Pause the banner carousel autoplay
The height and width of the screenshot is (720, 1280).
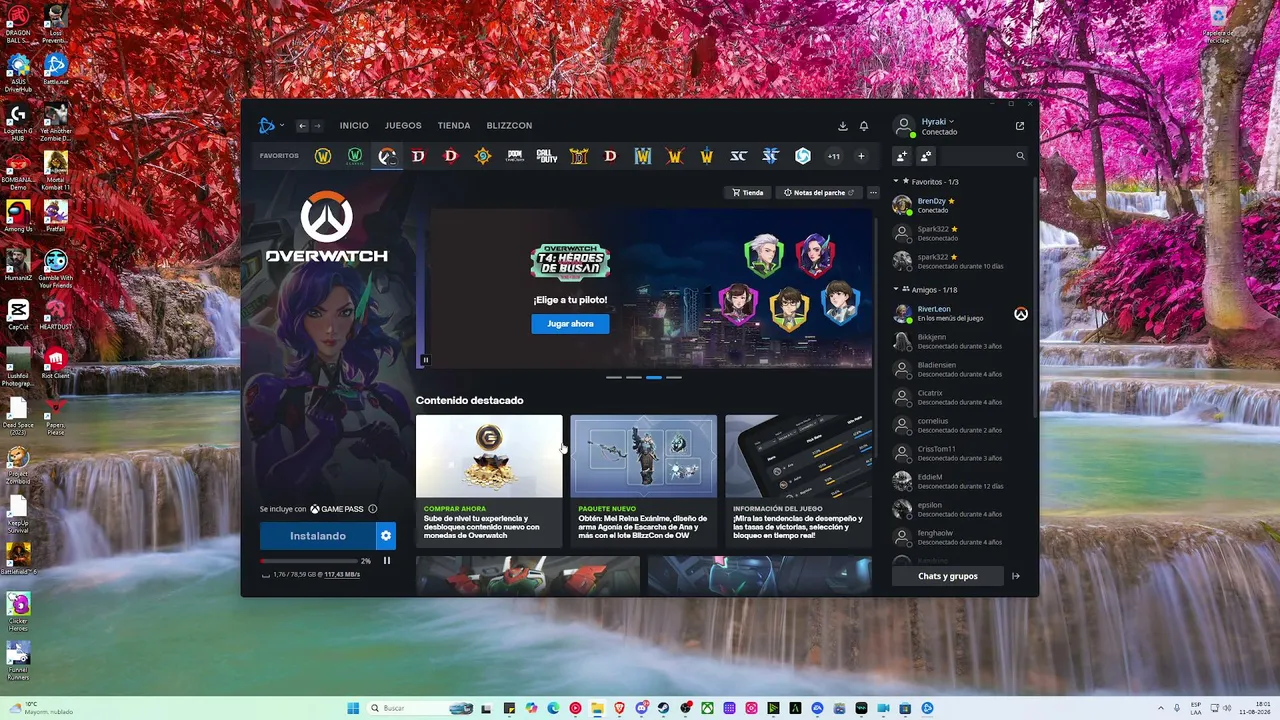click(425, 360)
